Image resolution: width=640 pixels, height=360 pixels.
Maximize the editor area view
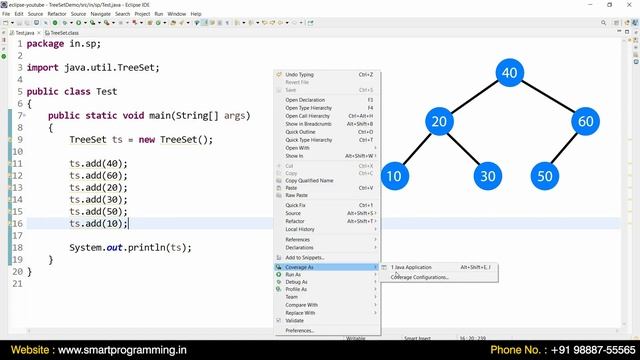point(627,32)
